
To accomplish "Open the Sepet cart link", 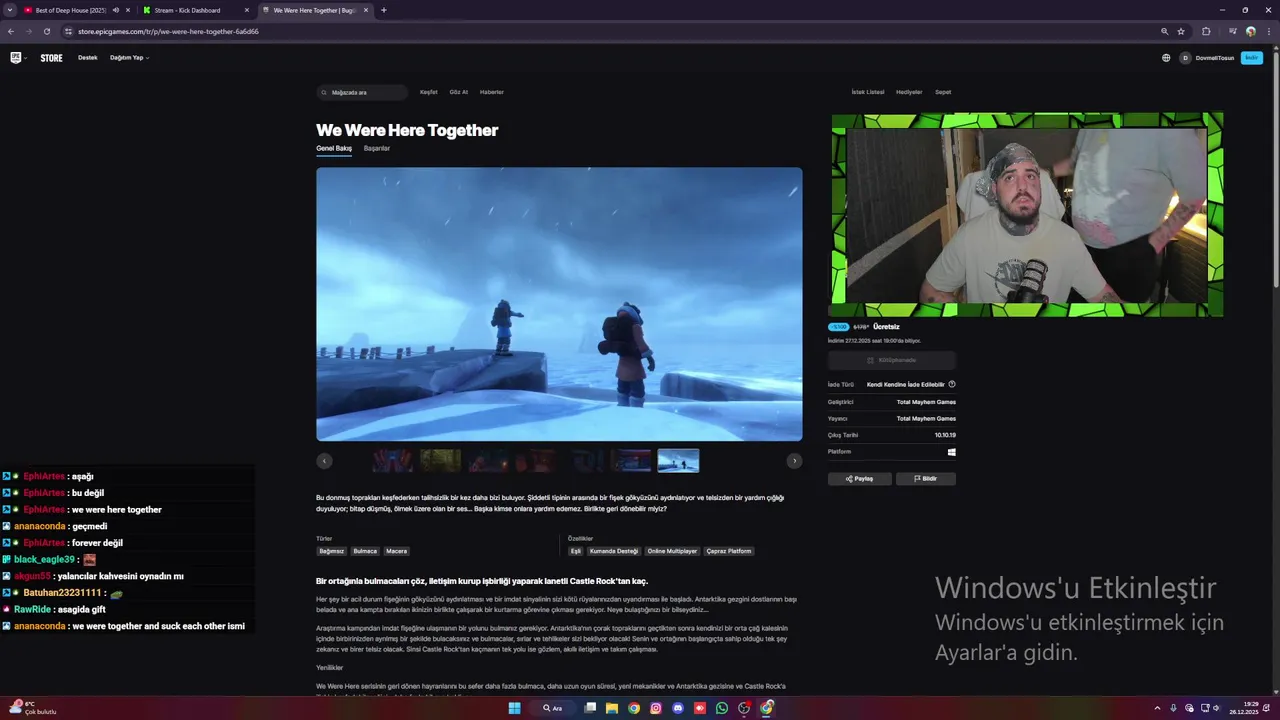I will tap(943, 92).
